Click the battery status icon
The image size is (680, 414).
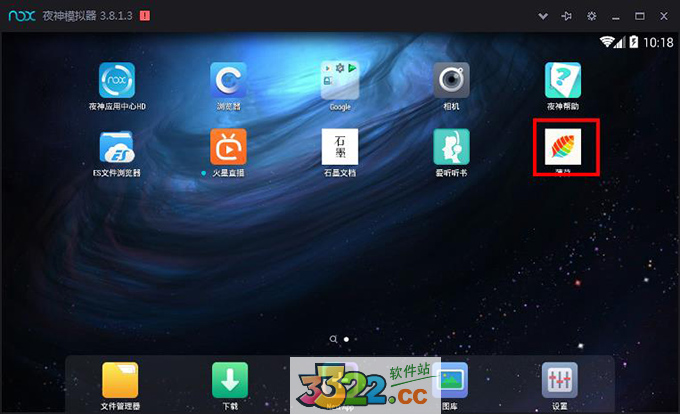[x=634, y=42]
